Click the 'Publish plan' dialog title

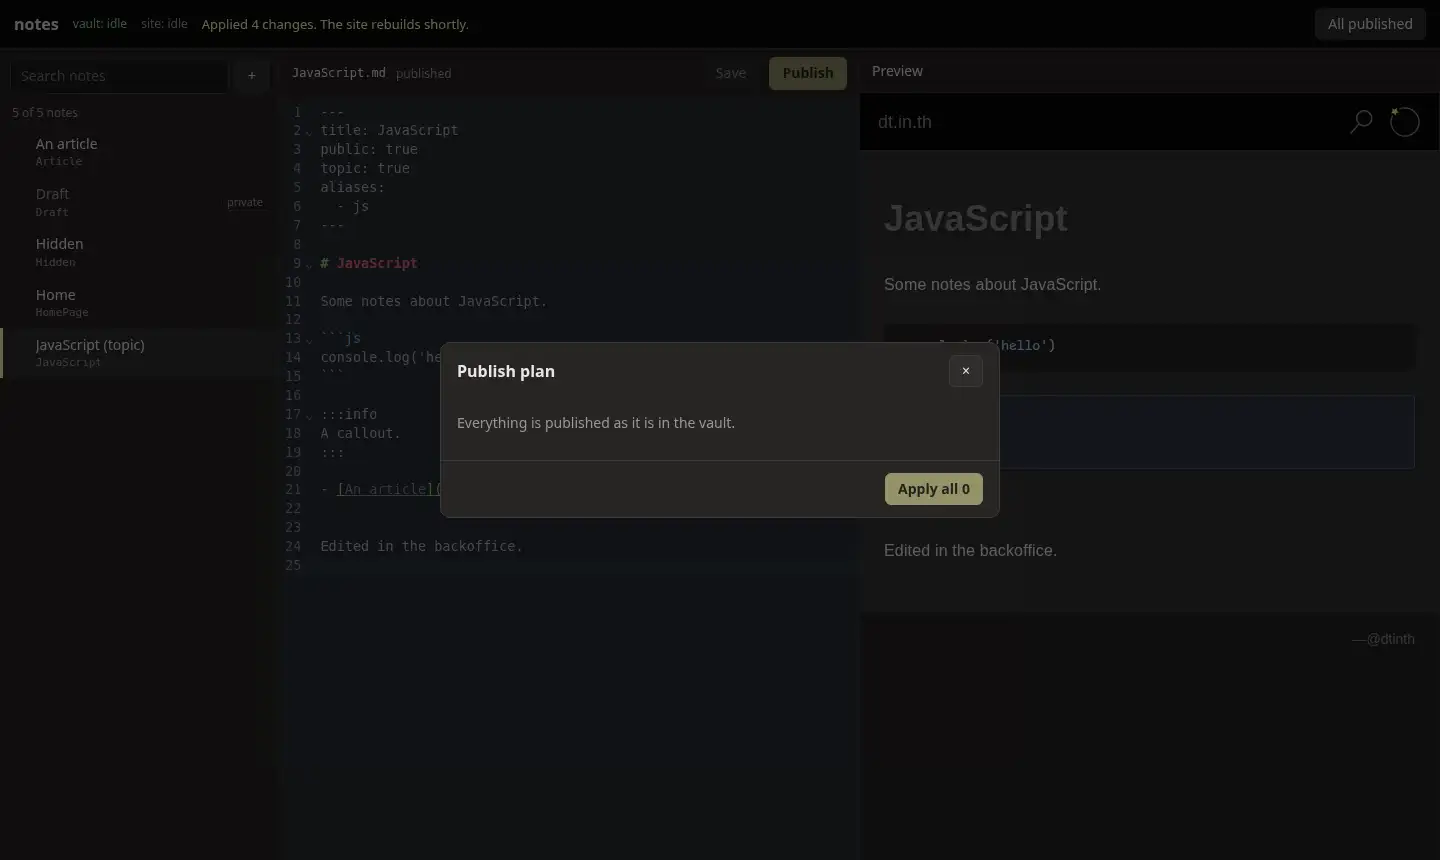pos(506,371)
